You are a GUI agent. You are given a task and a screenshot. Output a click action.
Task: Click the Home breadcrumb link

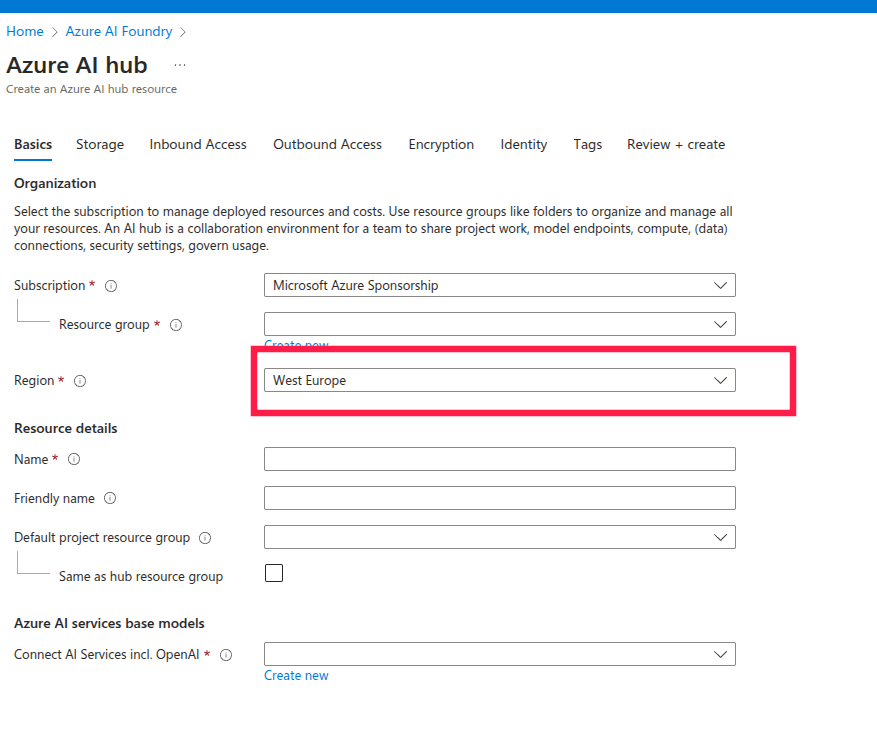click(25, 31)
